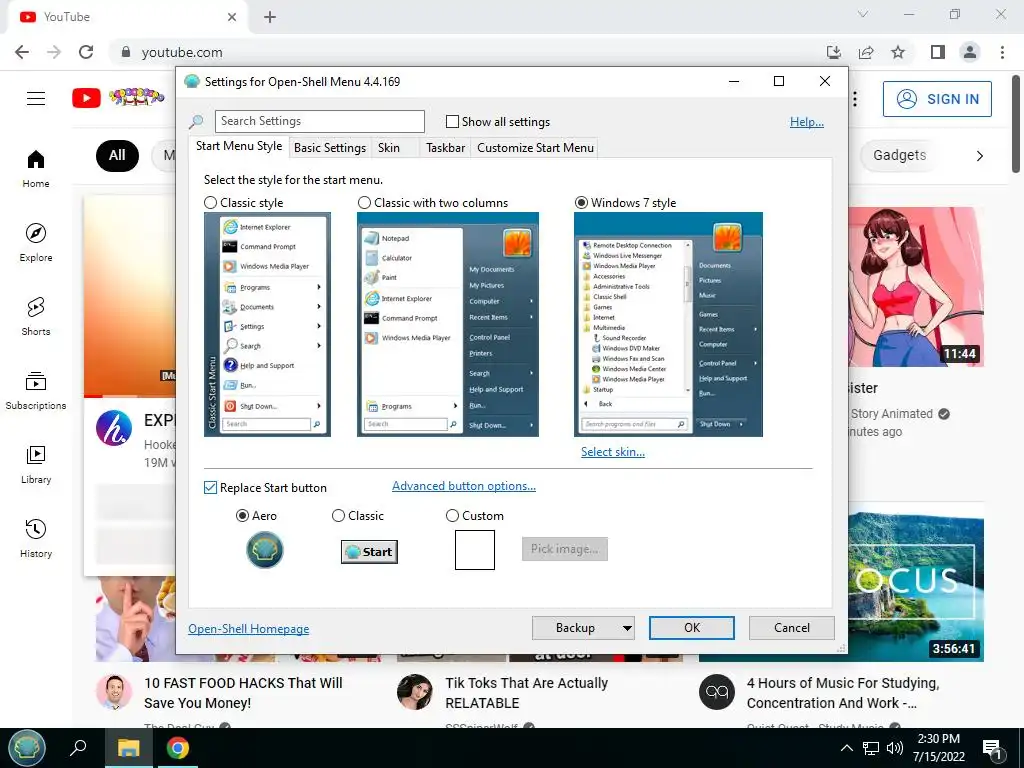Click the install app icon in address bar

[833, 52]
